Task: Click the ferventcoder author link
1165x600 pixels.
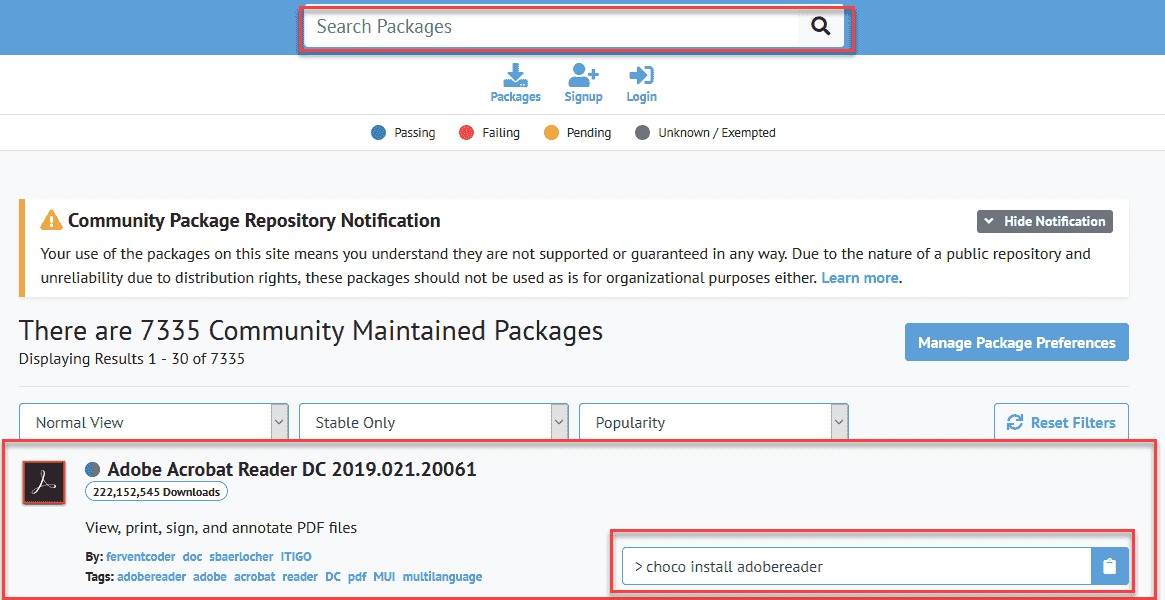Action: point(138,557)
